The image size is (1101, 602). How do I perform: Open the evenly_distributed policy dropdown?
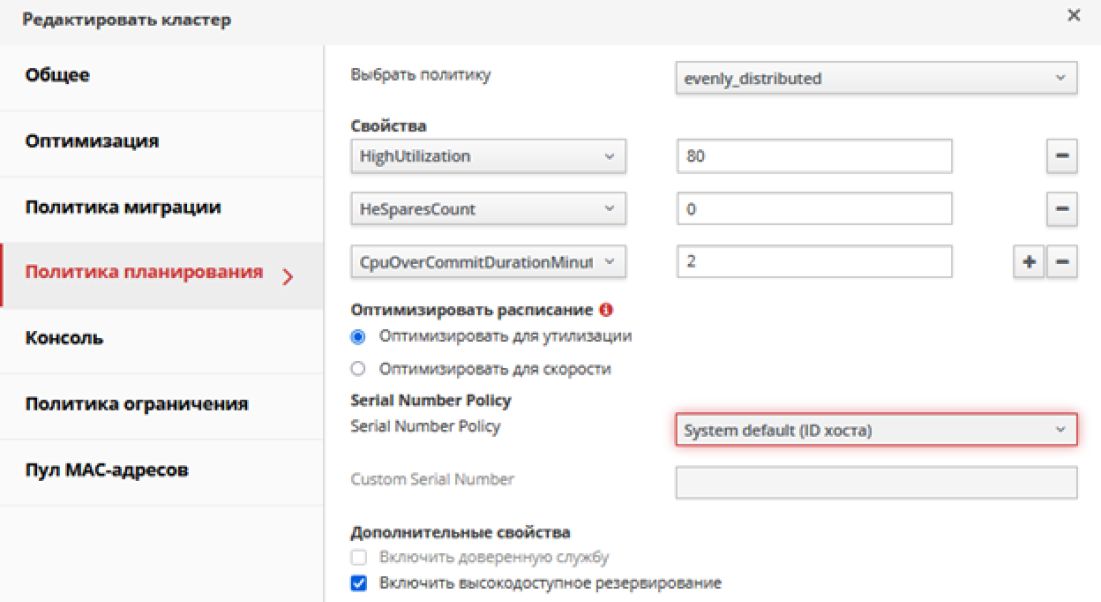[876, 78]
